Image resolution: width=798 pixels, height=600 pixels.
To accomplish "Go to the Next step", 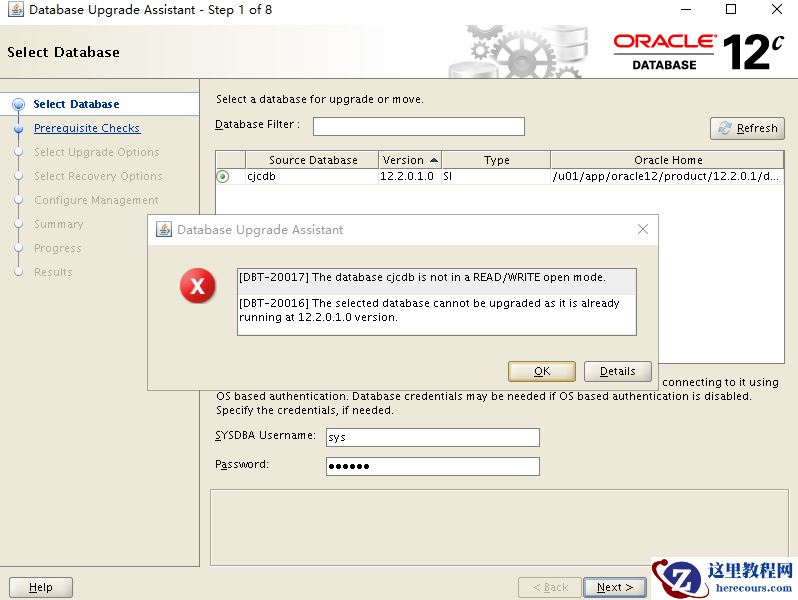I will tap(615, 587).
